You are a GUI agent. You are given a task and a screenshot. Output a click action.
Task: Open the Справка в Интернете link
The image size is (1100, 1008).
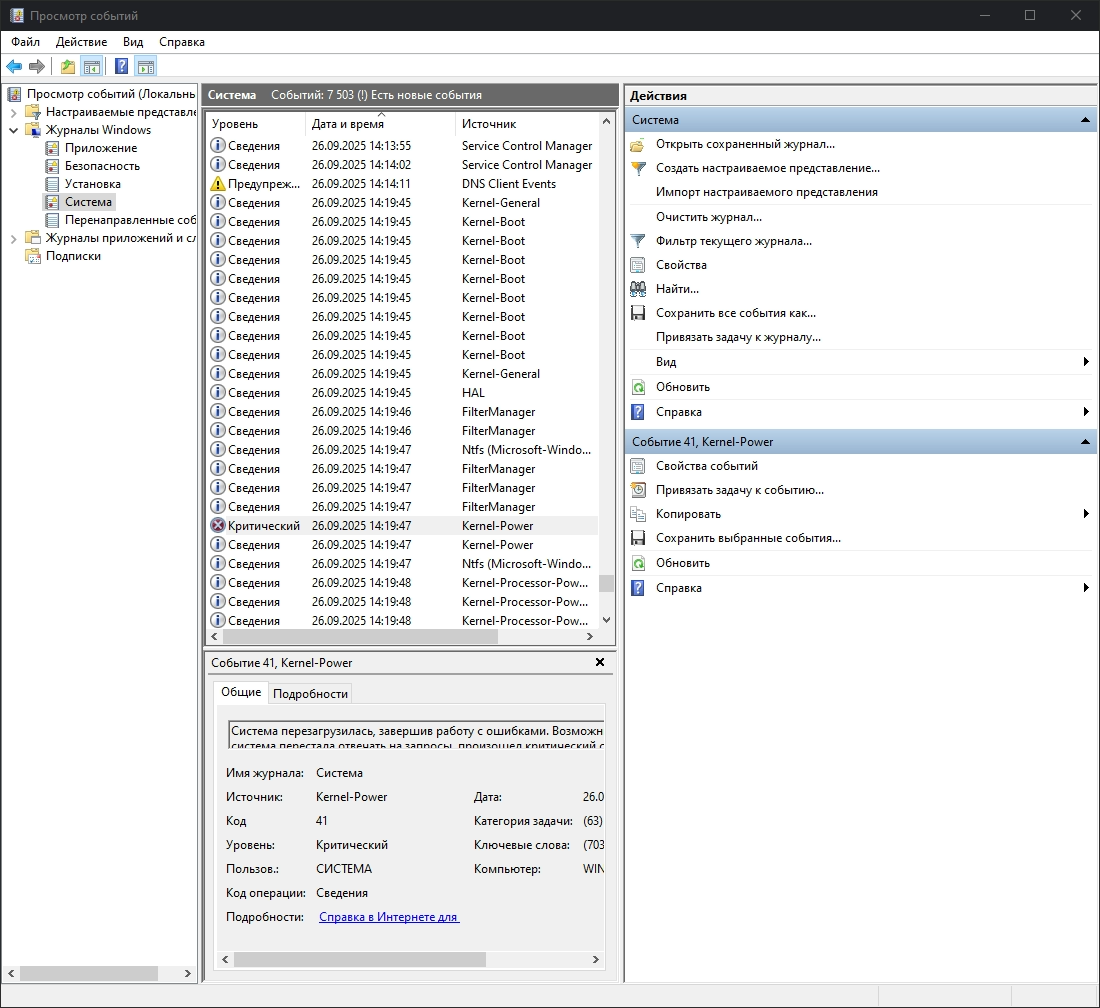[x=388, y=917]
